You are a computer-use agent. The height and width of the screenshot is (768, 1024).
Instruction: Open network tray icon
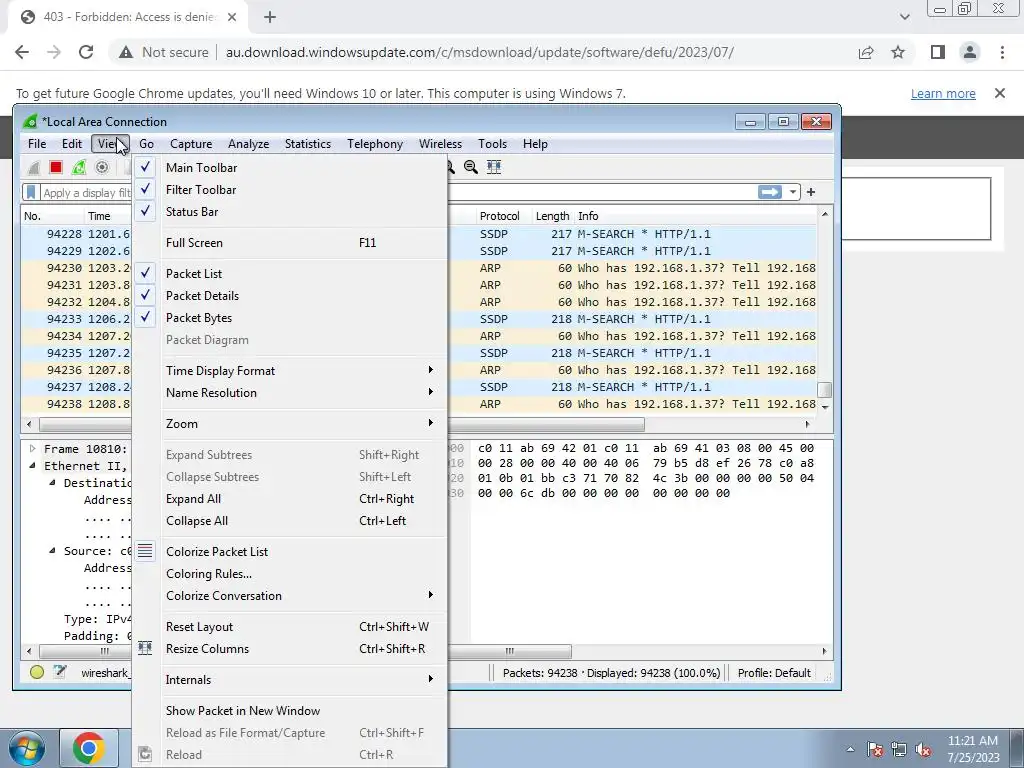pos(899,750)
